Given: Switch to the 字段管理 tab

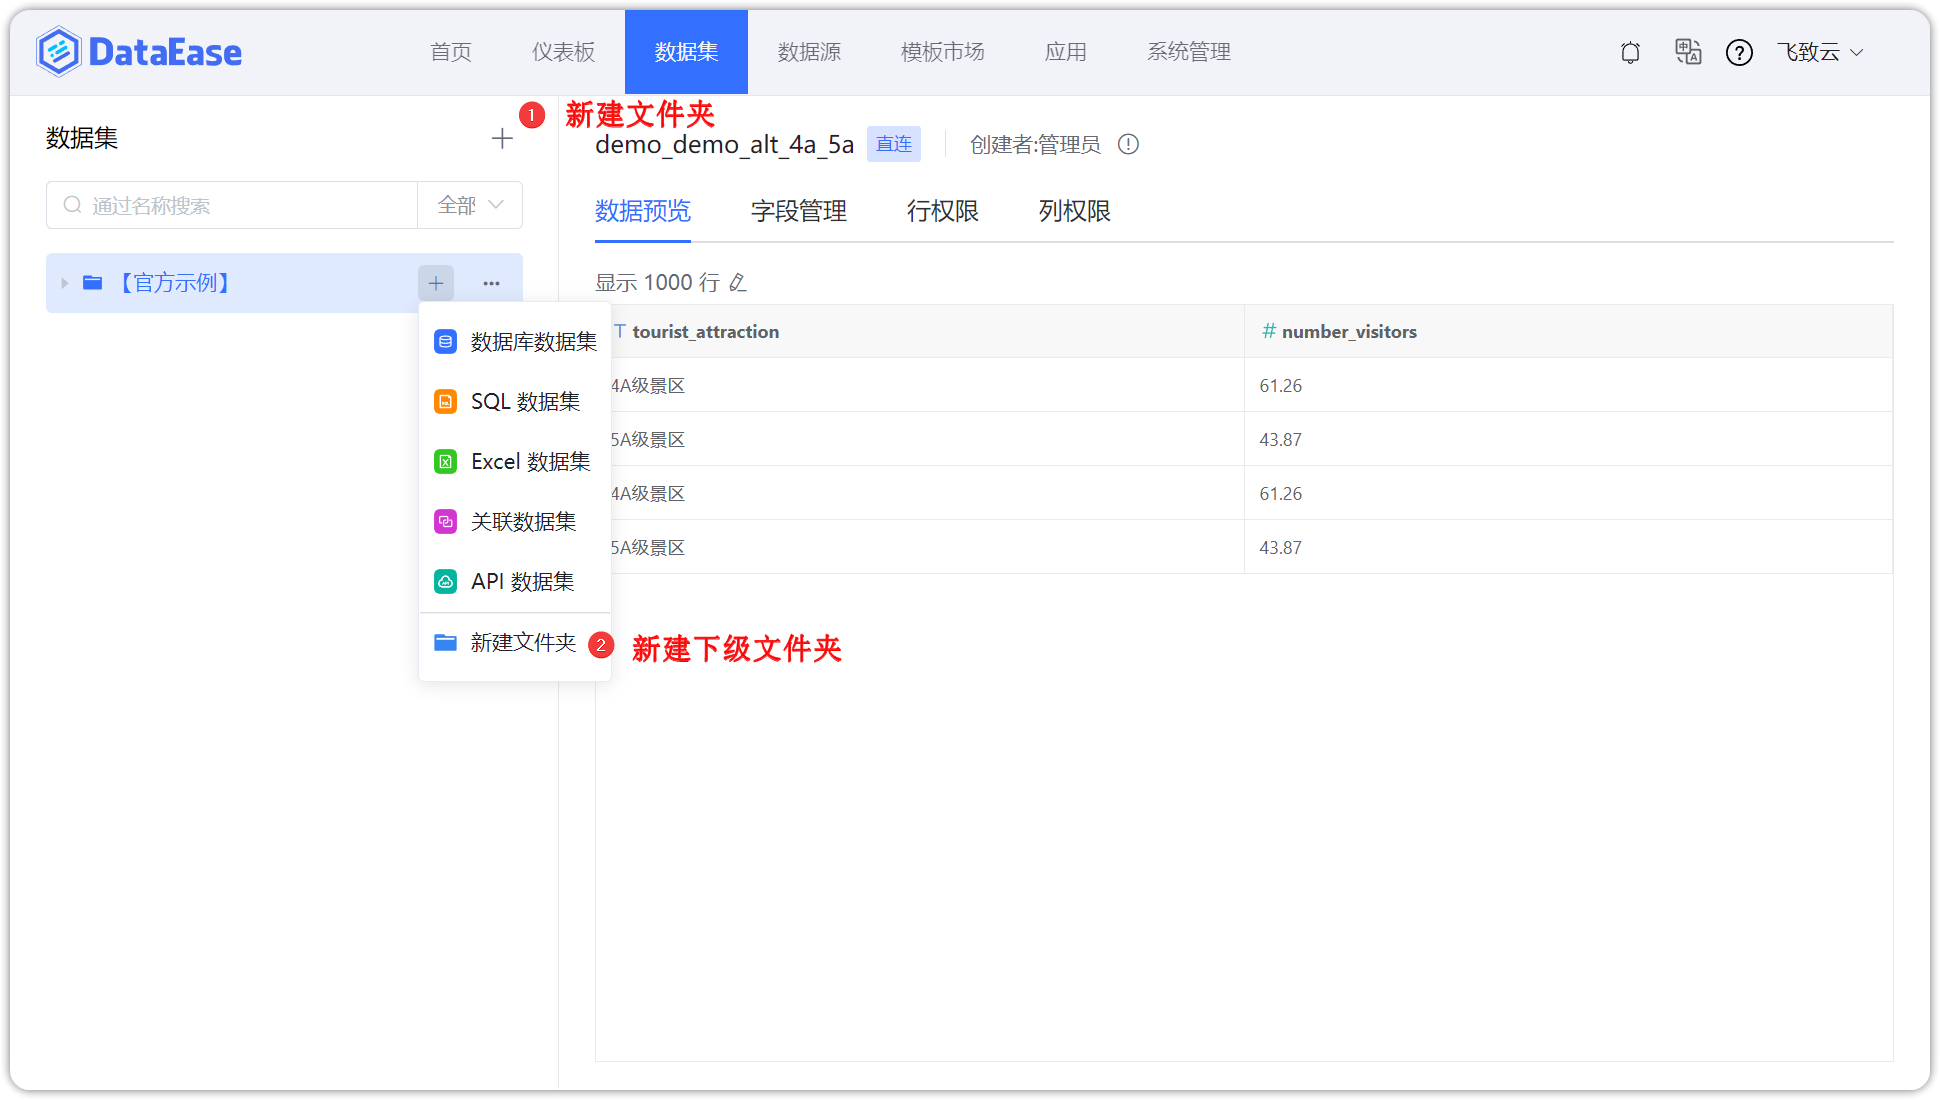Looking at the screenshot, I should coord(799,211).
